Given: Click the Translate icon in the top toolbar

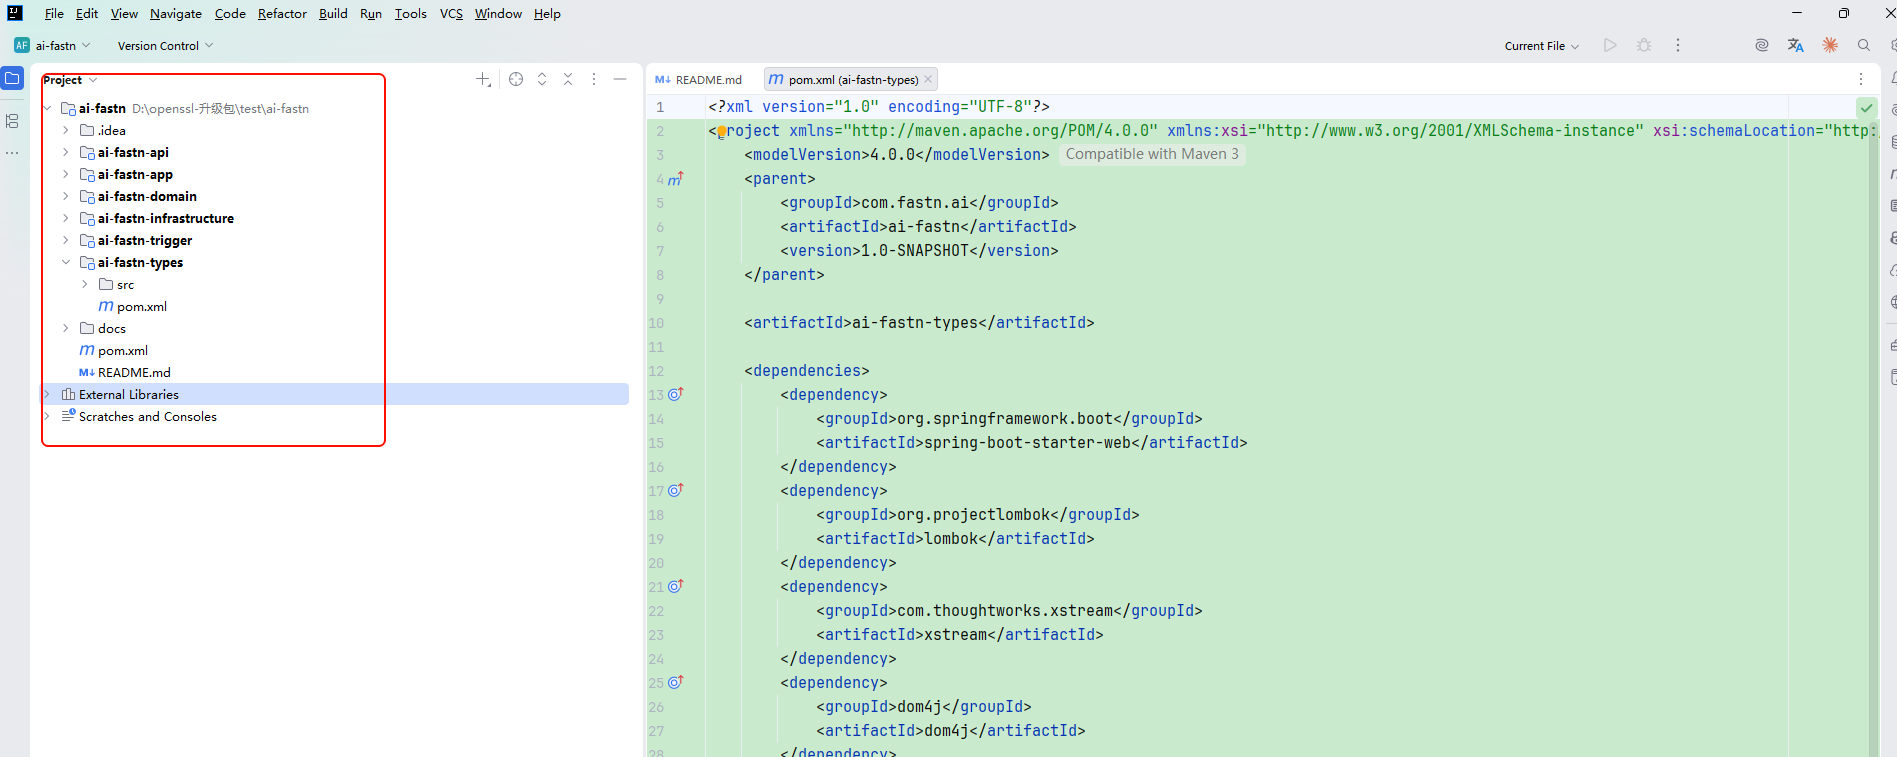Looking at the screenshot, I should click(1796, 45).
